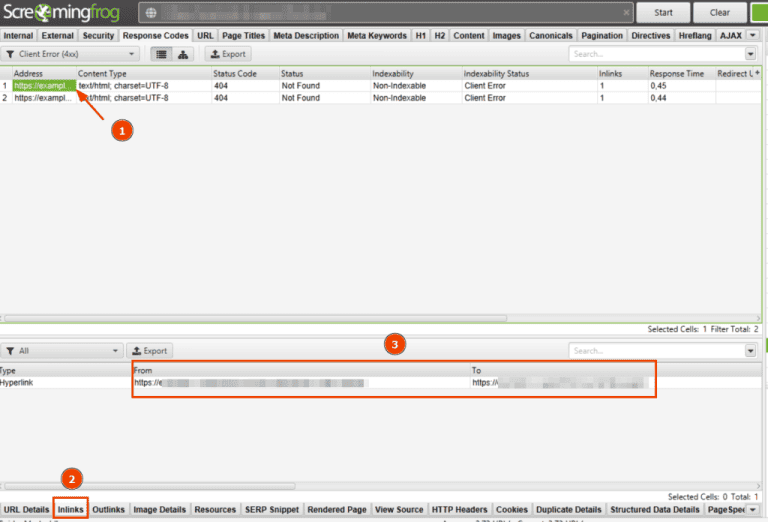Viewport: 768px width, 522px height.
Task: Open the HTTP Headers bottom tab
Action: coord(460,509)
